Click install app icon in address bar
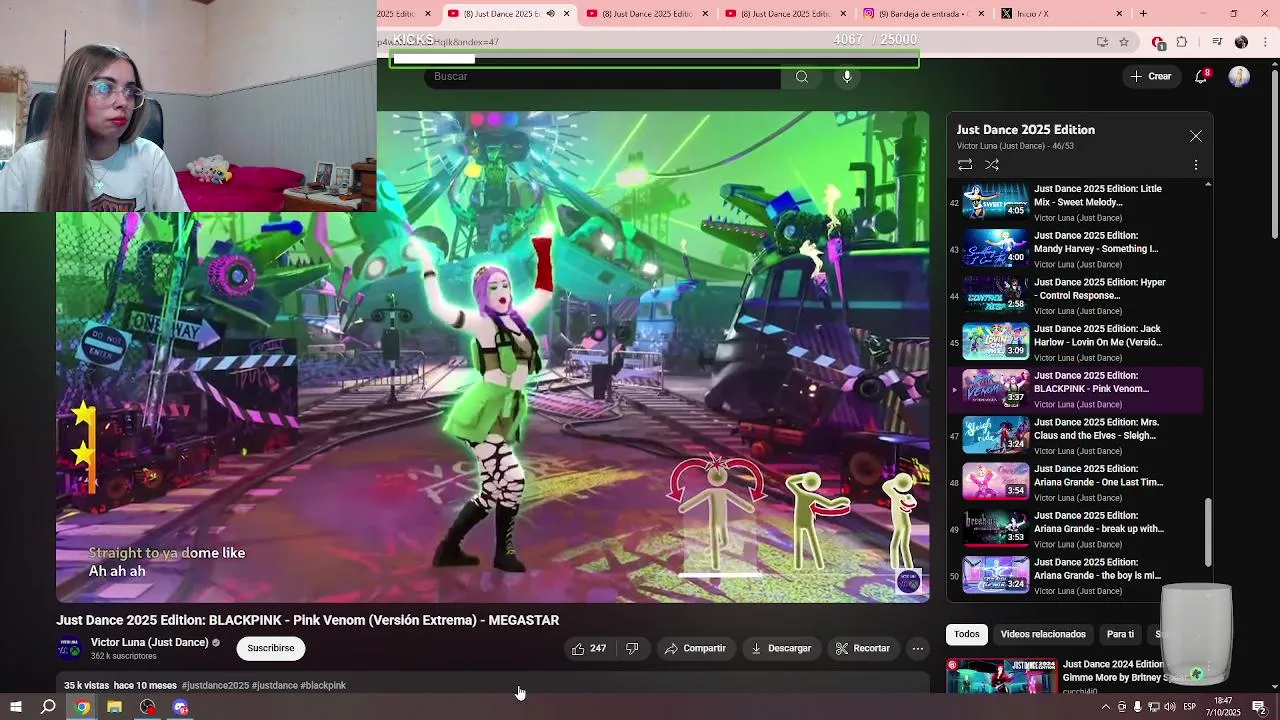Screen dimensions: 1280x720 [x=1102, y=42]
